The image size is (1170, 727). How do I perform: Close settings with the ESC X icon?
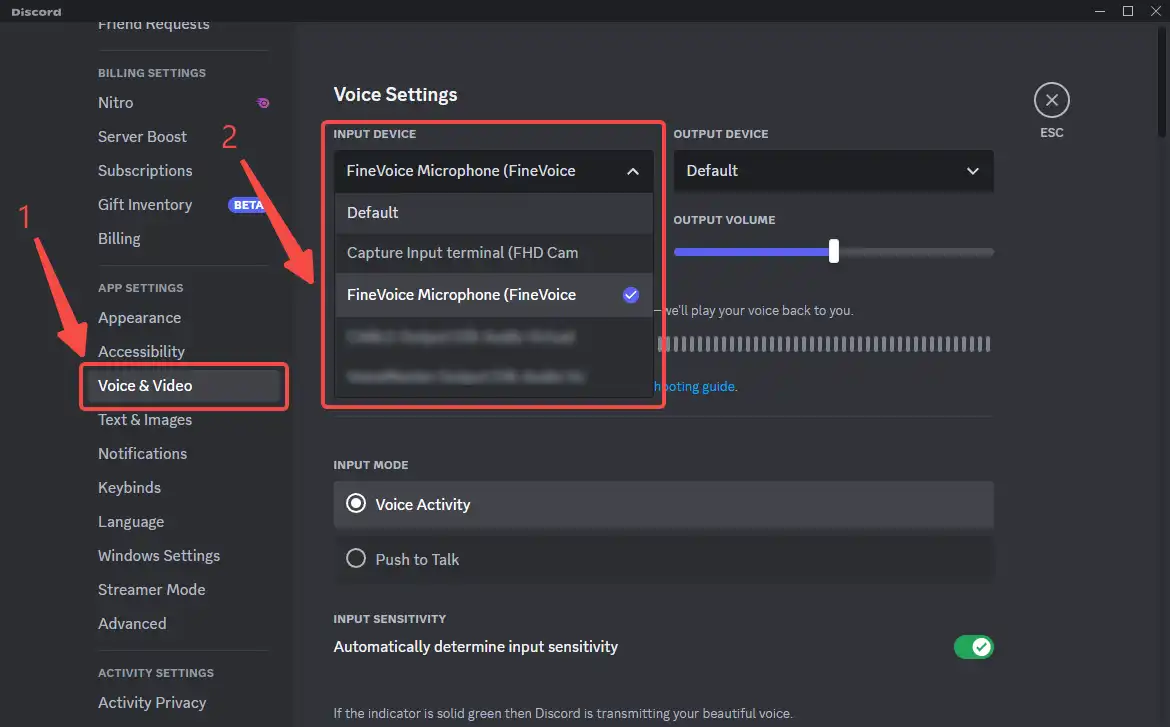[x=1051, y=100]
